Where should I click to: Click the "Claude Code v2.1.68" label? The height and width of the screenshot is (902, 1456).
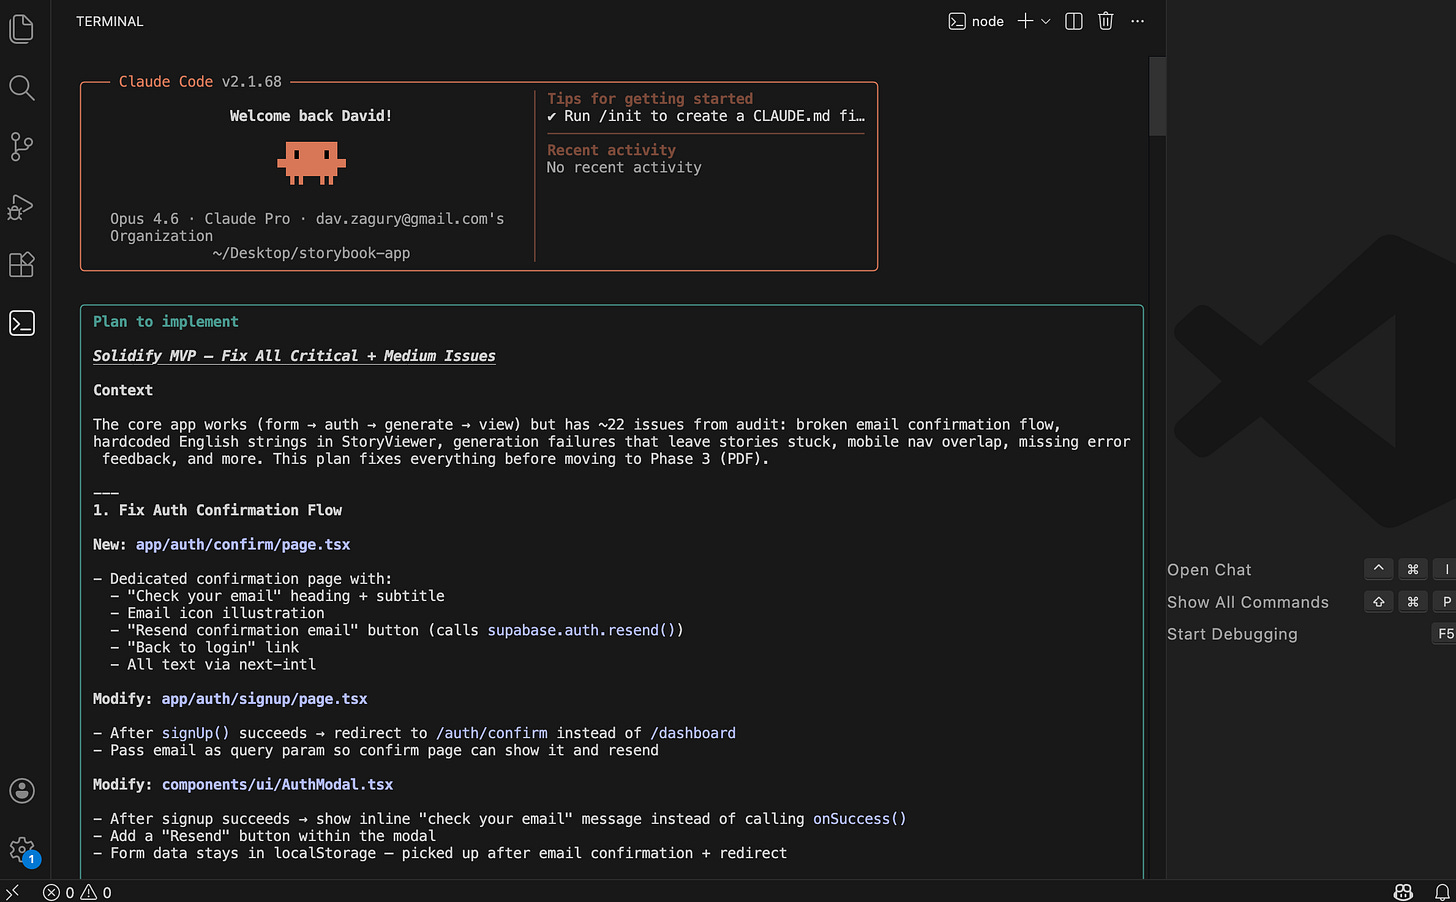(x=200, y=82)
